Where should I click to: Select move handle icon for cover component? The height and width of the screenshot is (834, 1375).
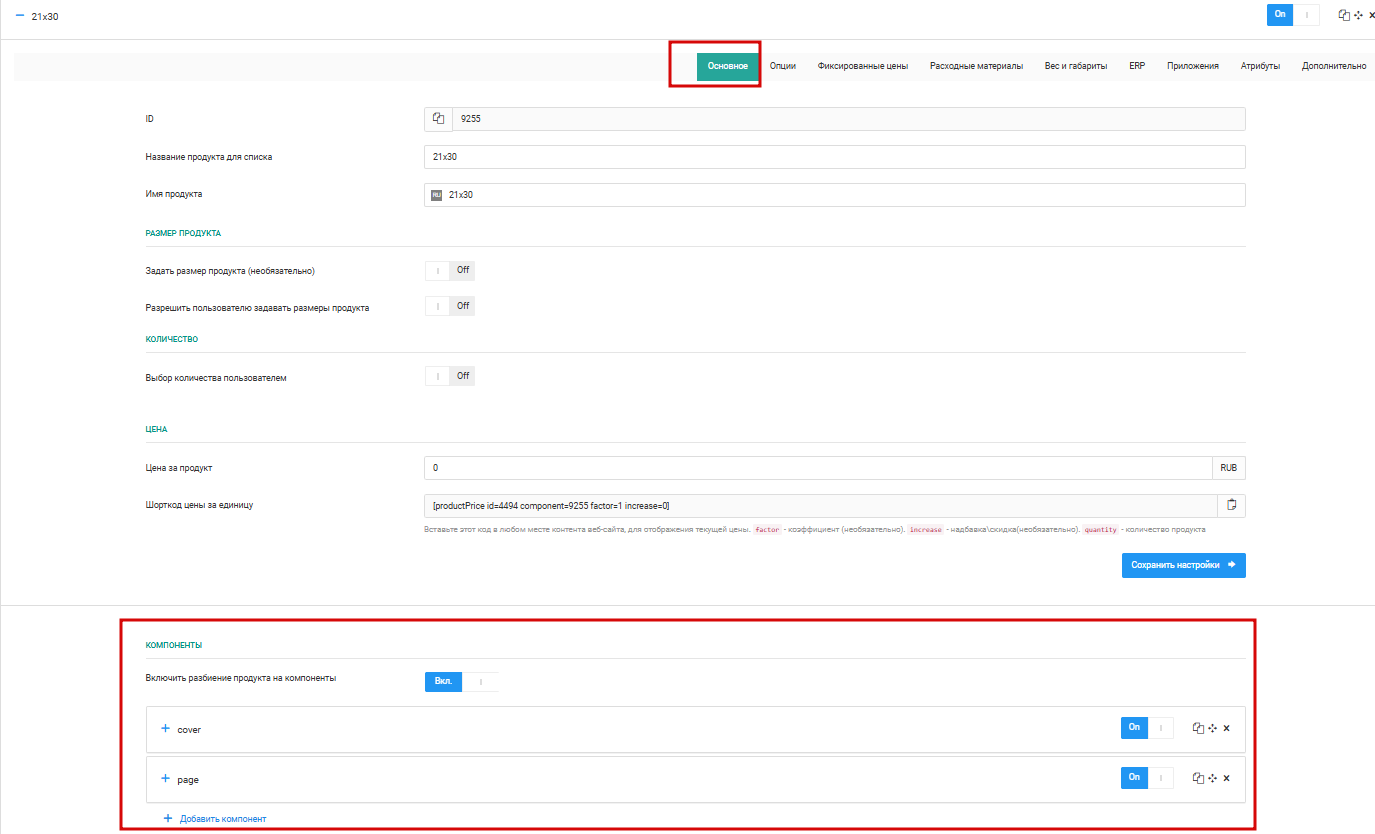click(x=1211, y=728)
